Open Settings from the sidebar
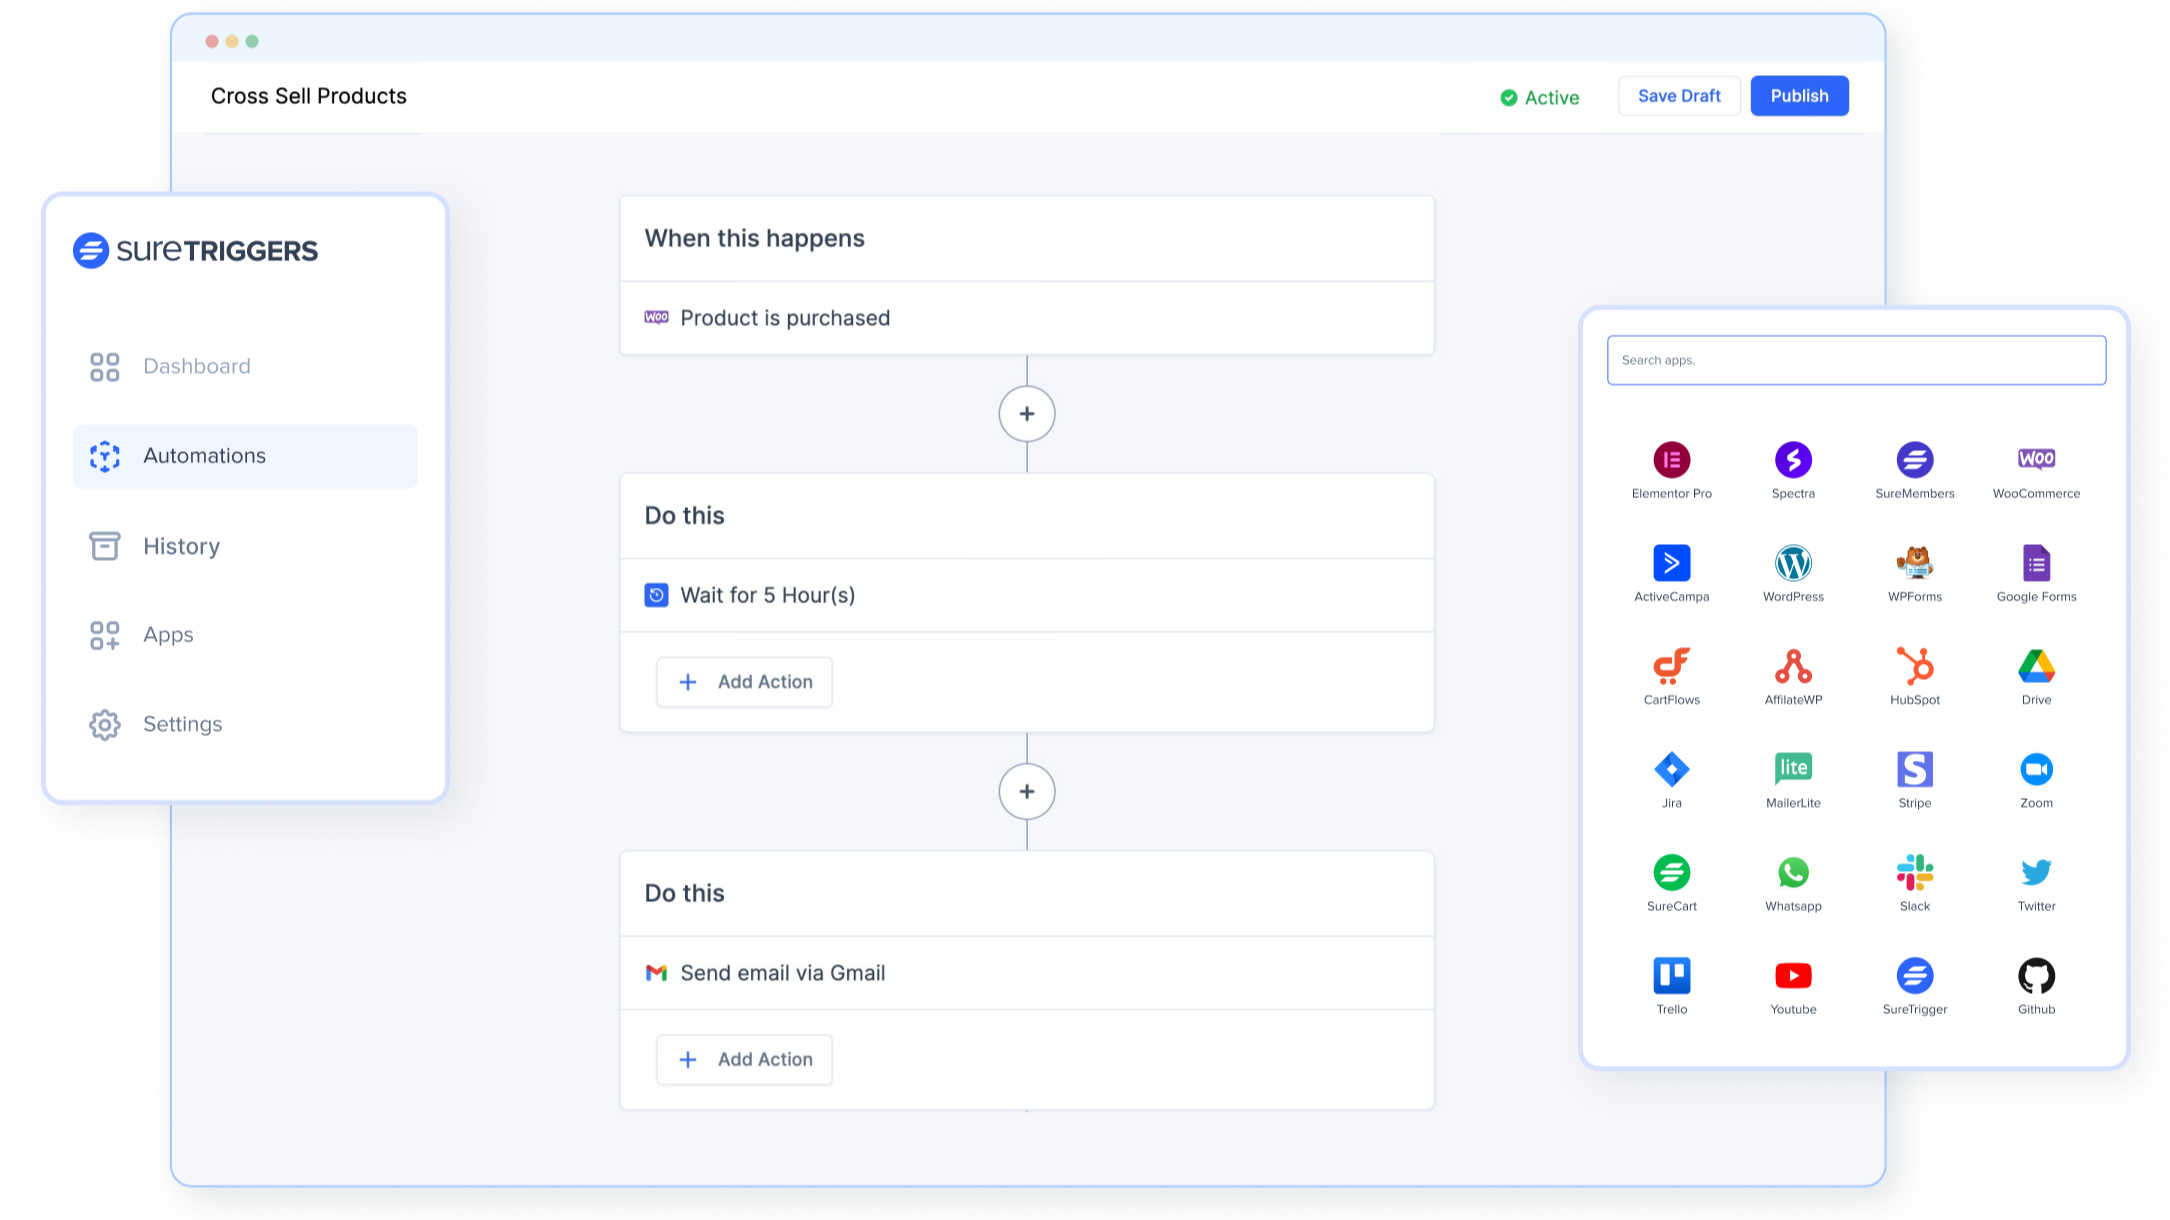This screenshot has height=1220, width=2170. coord(182,724)
